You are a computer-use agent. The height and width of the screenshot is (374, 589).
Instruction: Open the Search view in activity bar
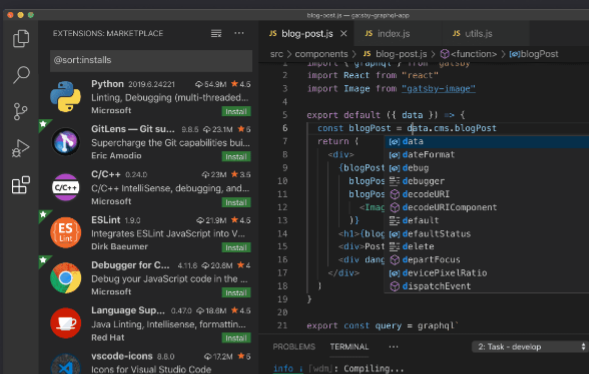point(21,75)
